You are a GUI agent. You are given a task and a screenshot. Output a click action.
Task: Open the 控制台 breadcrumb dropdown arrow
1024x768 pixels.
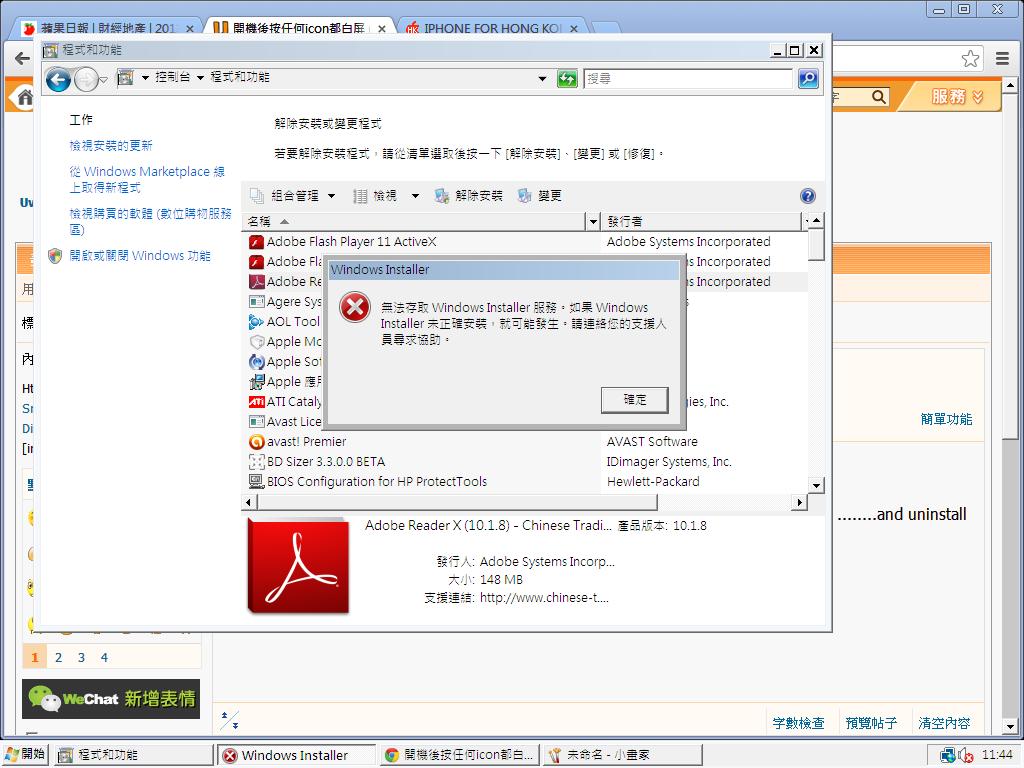[145, 78]
